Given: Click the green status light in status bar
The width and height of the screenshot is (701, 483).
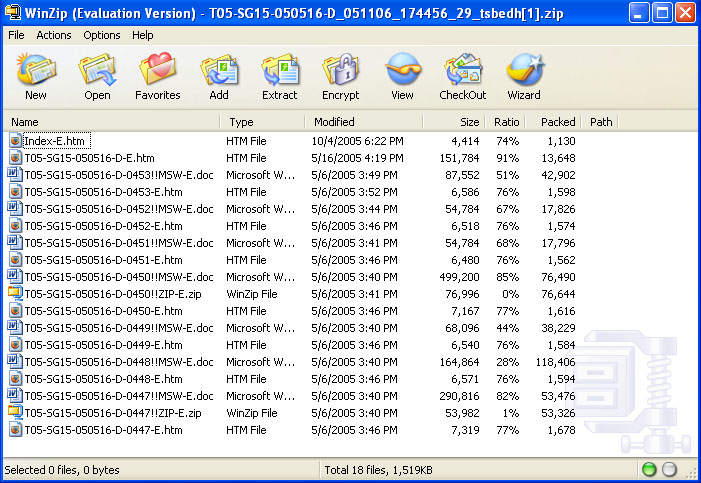Looking at the screenshot, I should (x=649, y=469).
